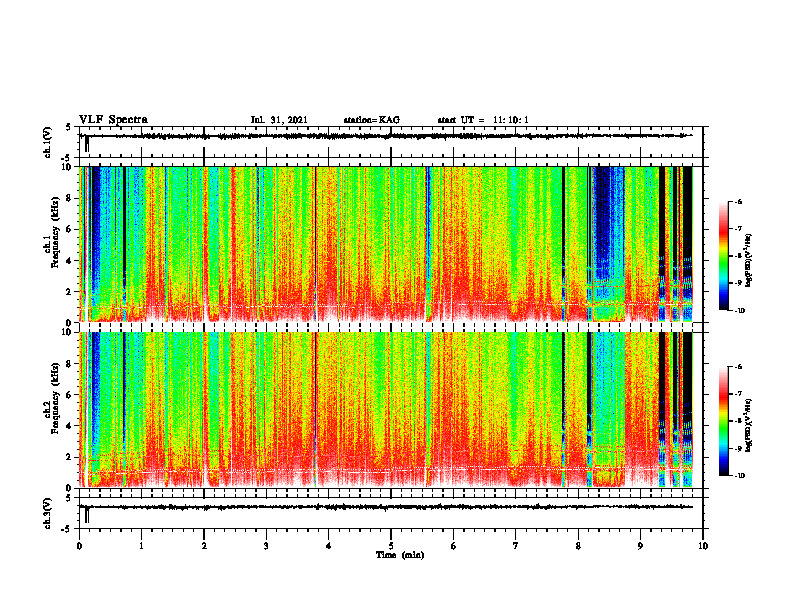792x612 pixels.
Task: Click time axis tick label "1"
Action: 141,546
